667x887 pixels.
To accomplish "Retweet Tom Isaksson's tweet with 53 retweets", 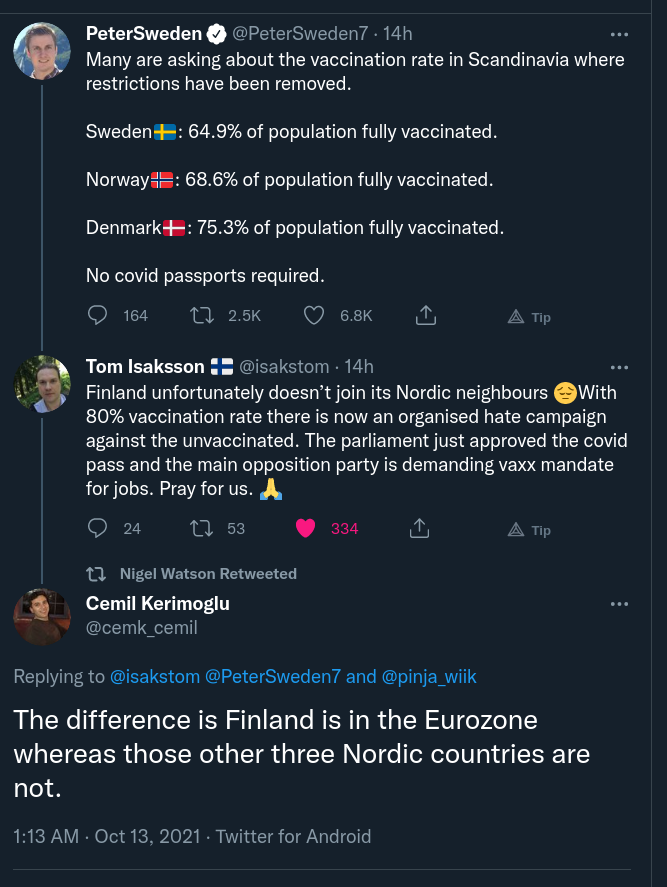I will pyautogui.click(x=202, y=528).
